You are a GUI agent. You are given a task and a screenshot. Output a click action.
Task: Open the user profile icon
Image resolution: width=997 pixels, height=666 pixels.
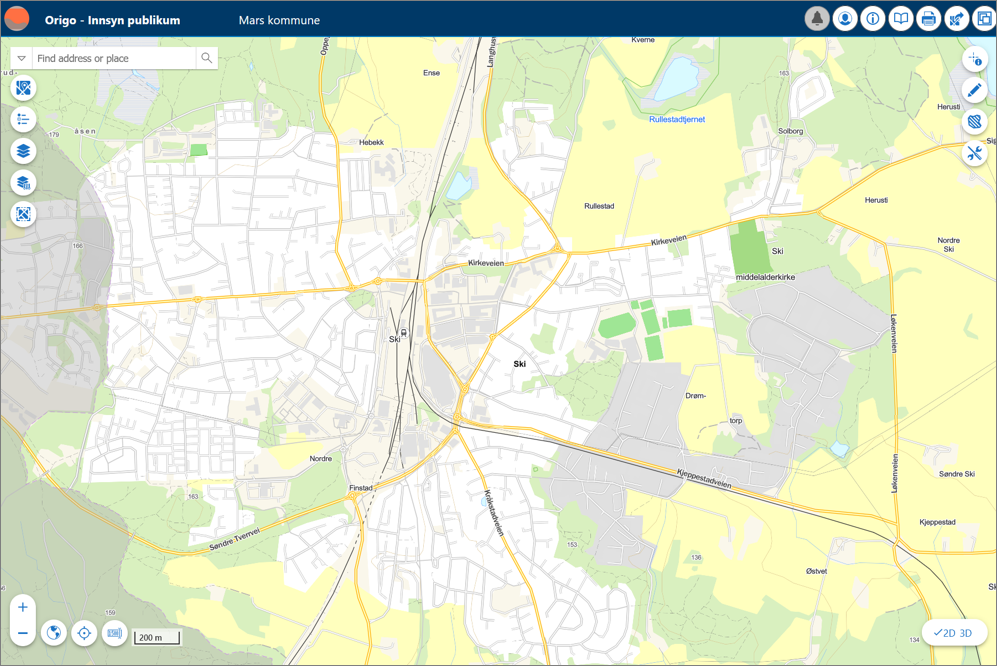845,19
